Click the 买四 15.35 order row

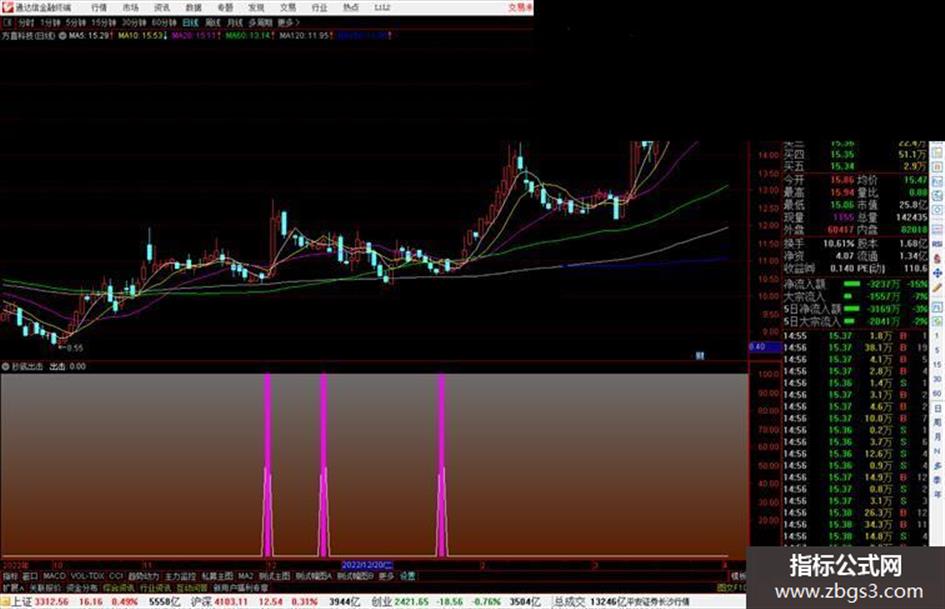point(855,155)
